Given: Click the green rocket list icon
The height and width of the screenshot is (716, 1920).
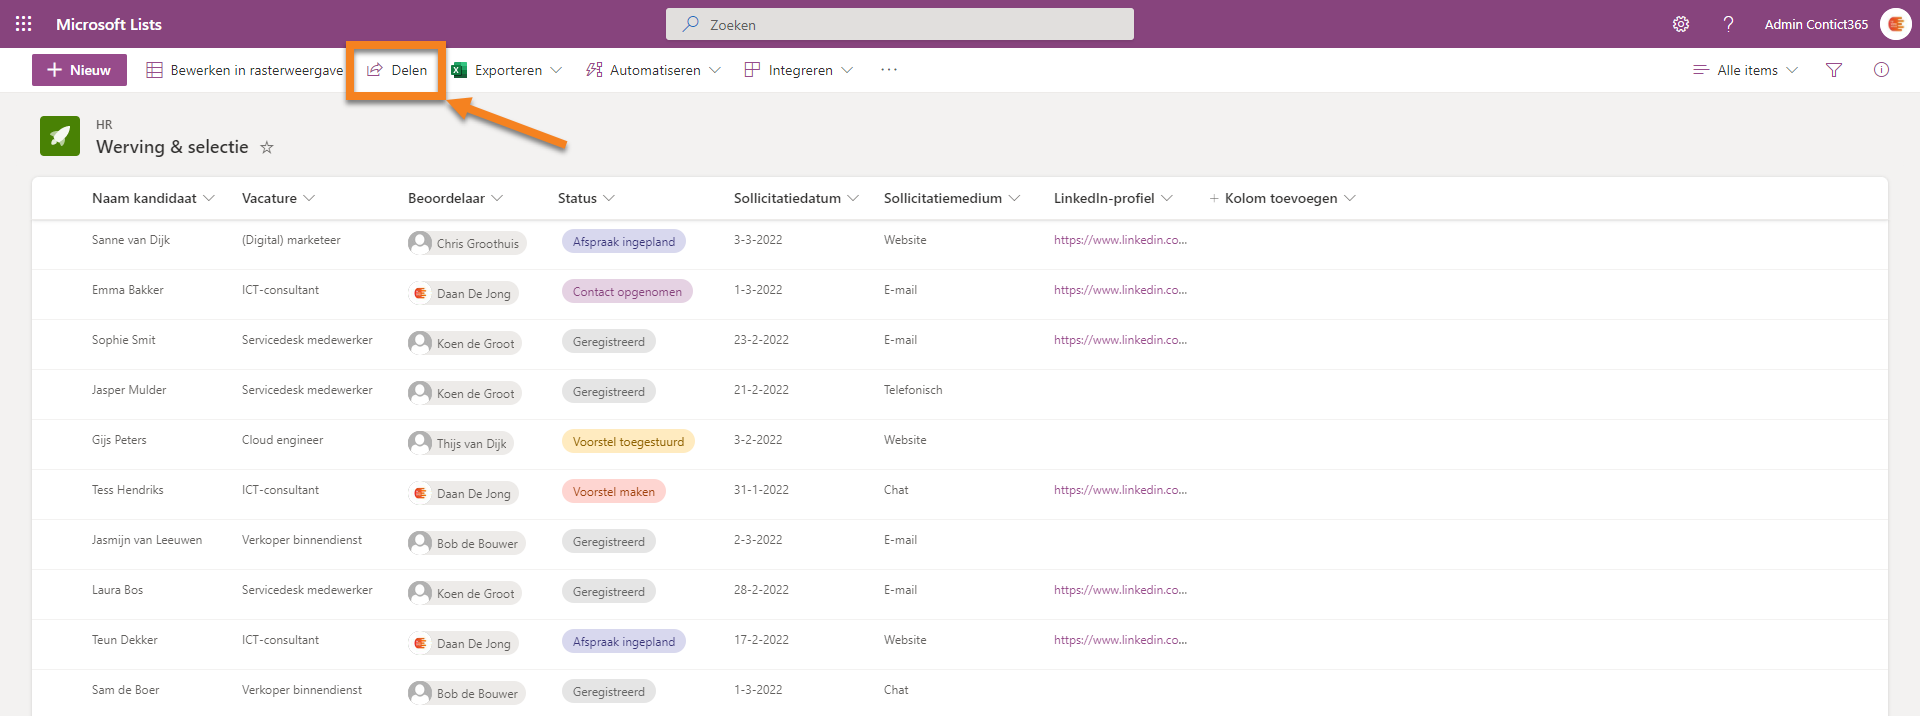Looking at the screenshot, I should [60, 136].
